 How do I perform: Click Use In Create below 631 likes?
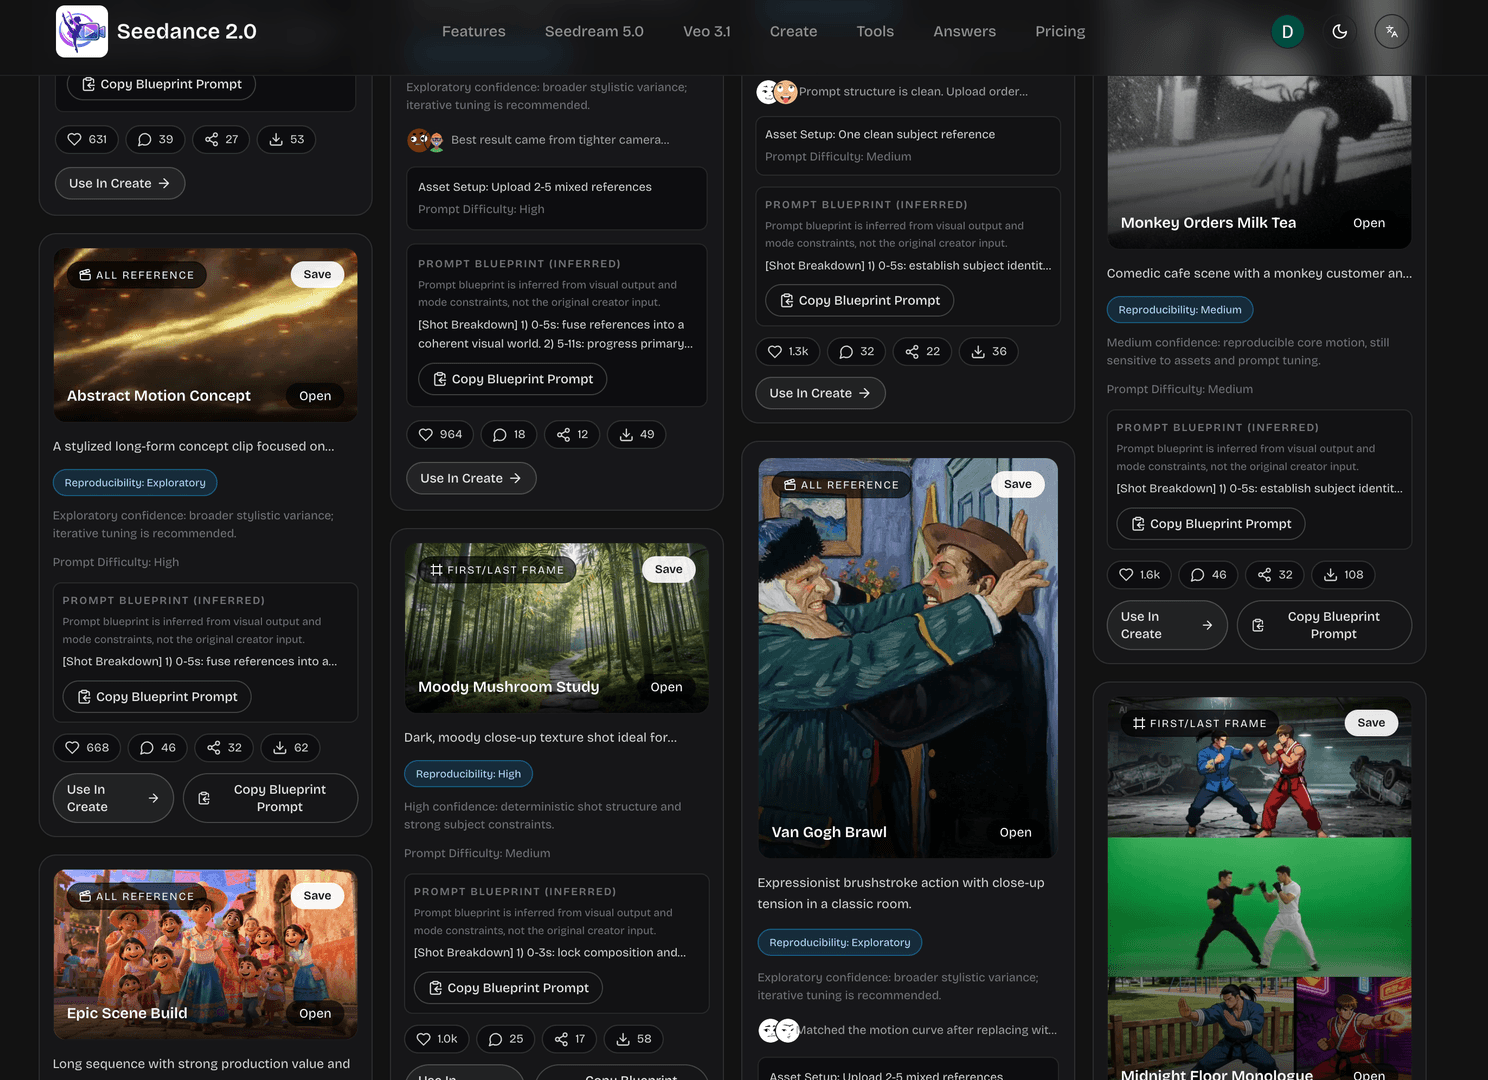[120, 183]
